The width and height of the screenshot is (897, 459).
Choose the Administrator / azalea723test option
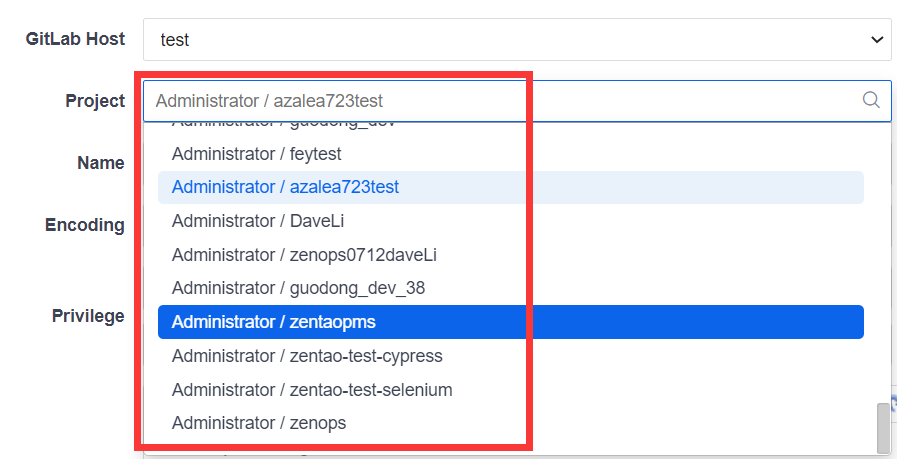pyautogui.click(x=285, y=187)
